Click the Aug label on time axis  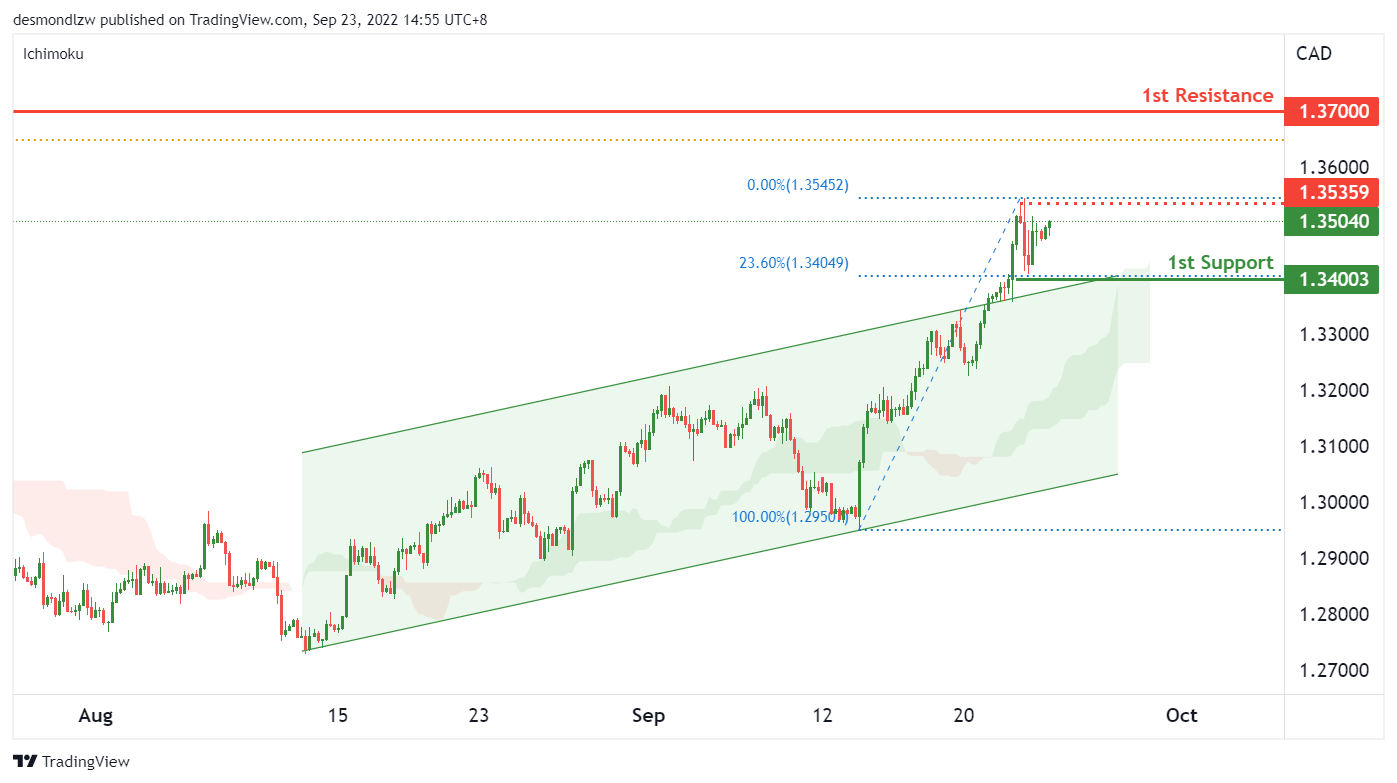click(x=95, y=716)
